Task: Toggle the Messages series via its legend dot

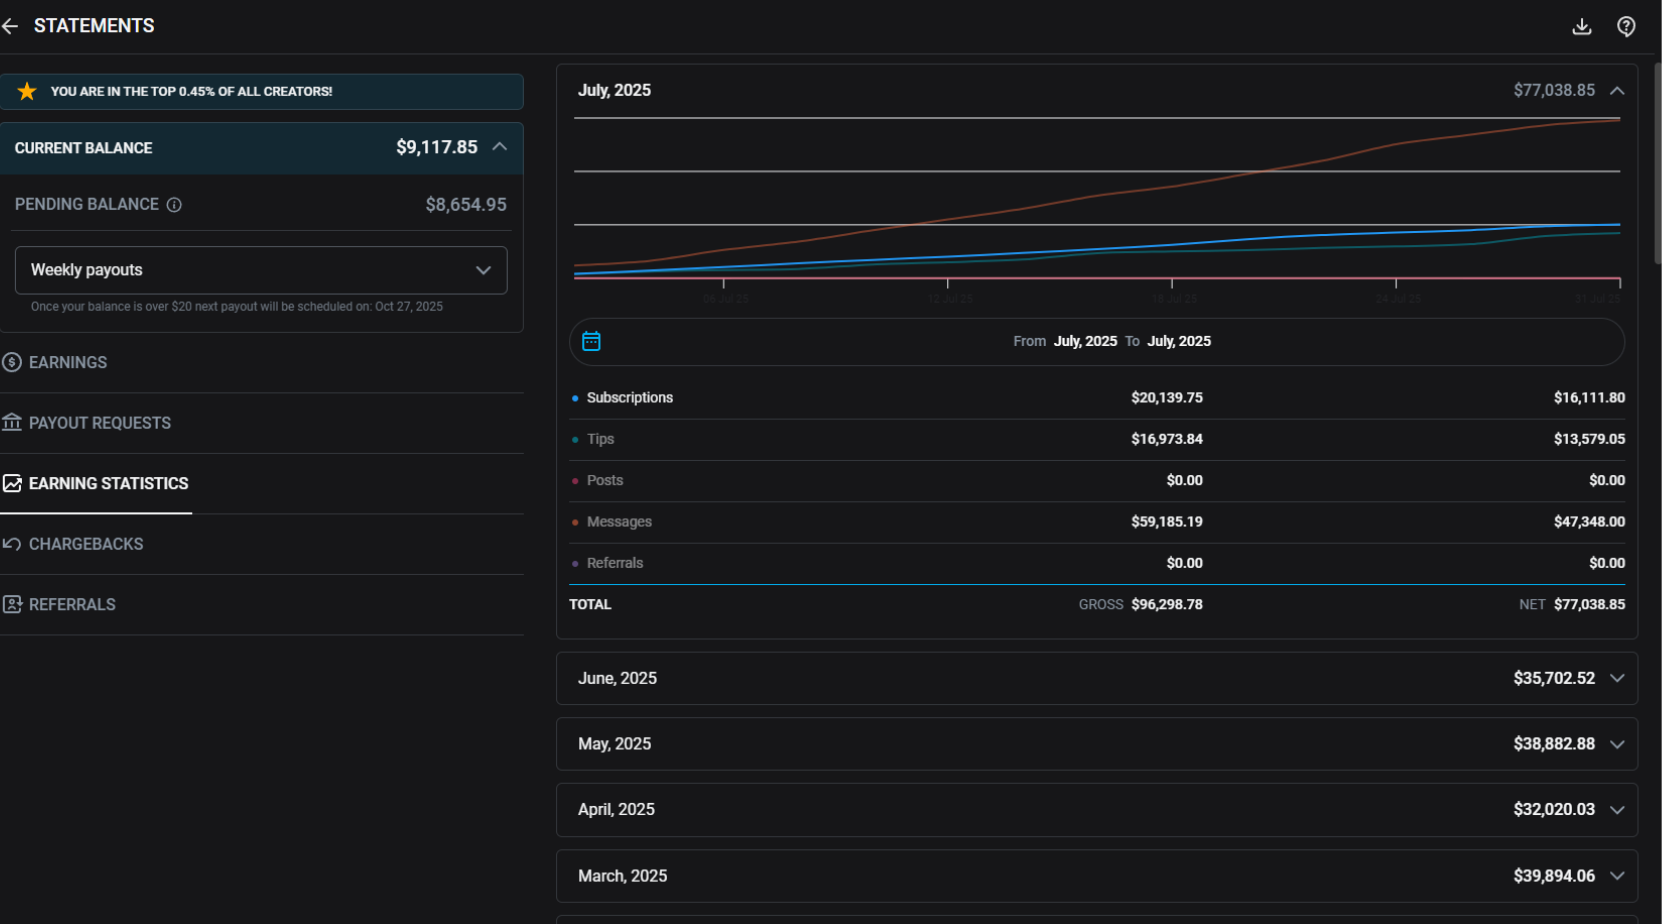Action: tap(574, 521)
